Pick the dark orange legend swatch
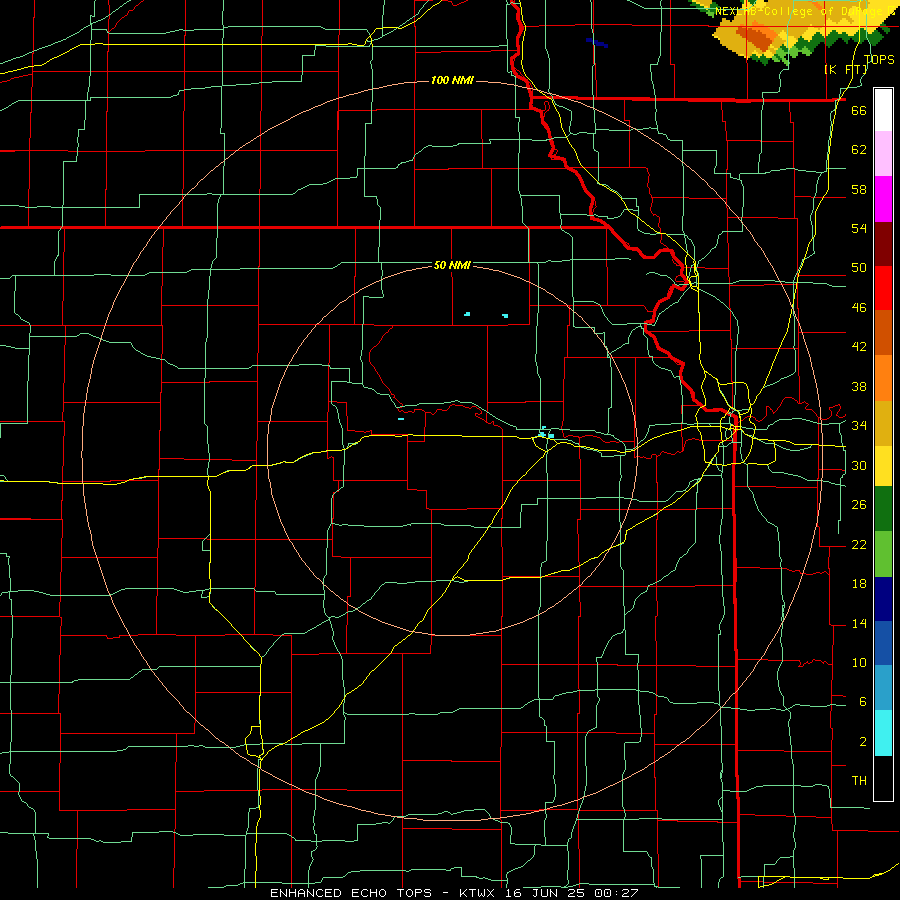900x900 pixels. 883,333
